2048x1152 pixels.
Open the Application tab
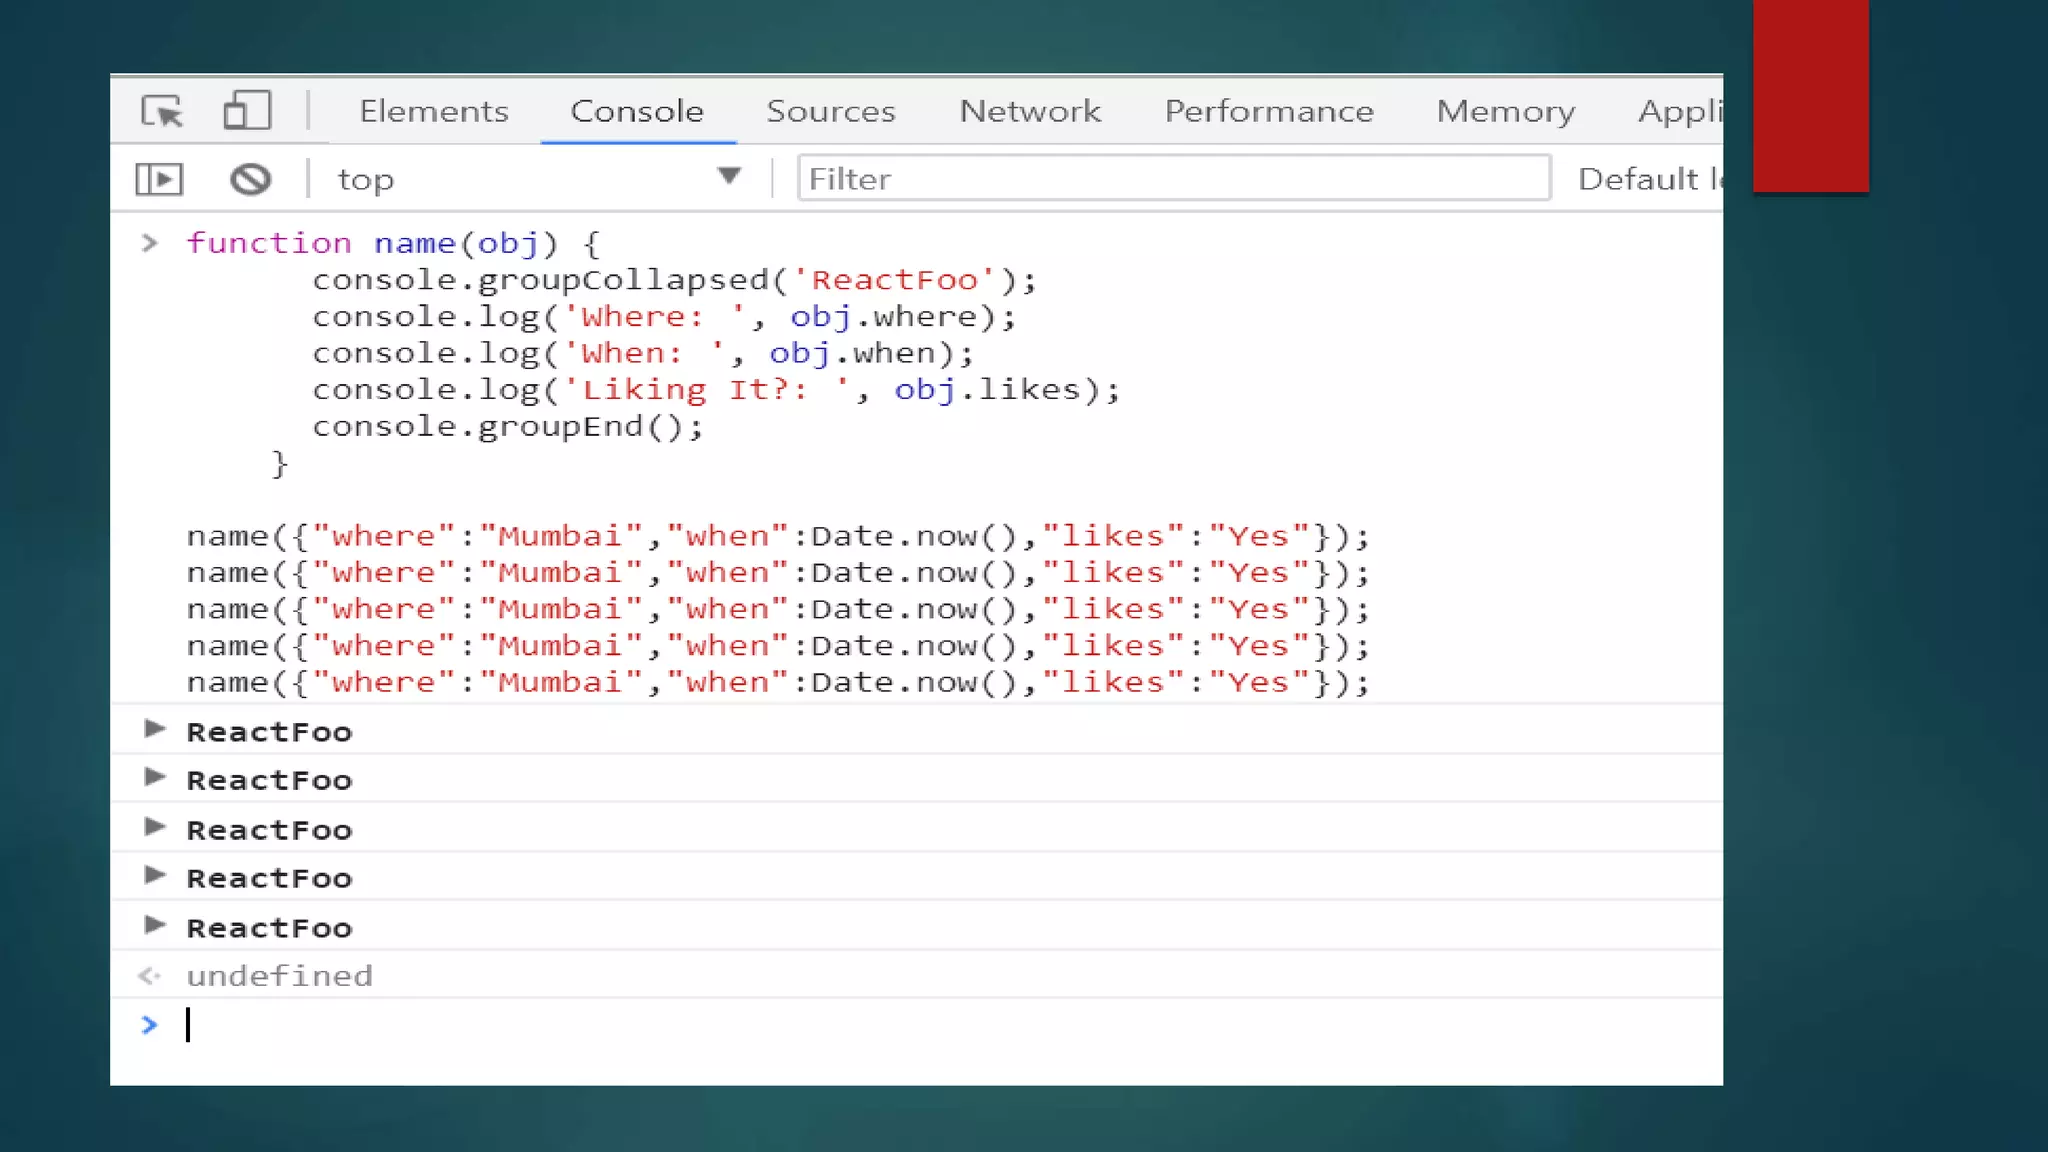[x=1679, y=111]
